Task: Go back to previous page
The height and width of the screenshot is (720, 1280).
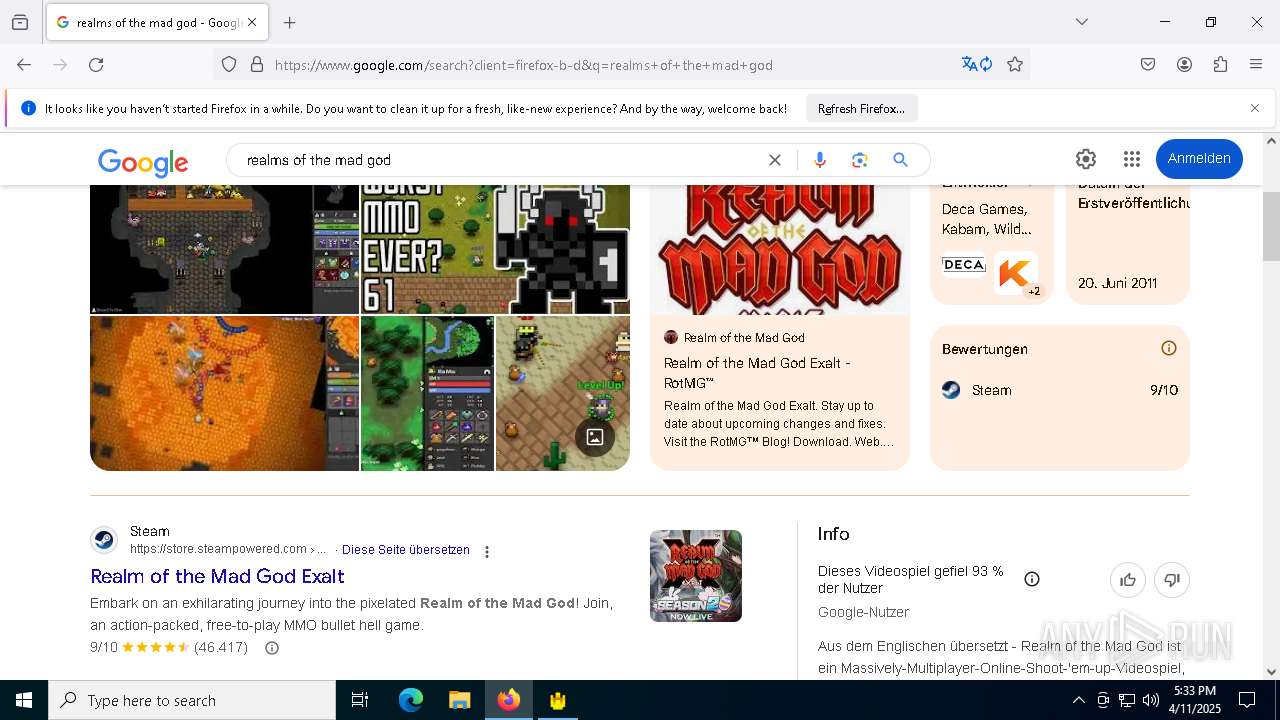Action: click(24, 65)
